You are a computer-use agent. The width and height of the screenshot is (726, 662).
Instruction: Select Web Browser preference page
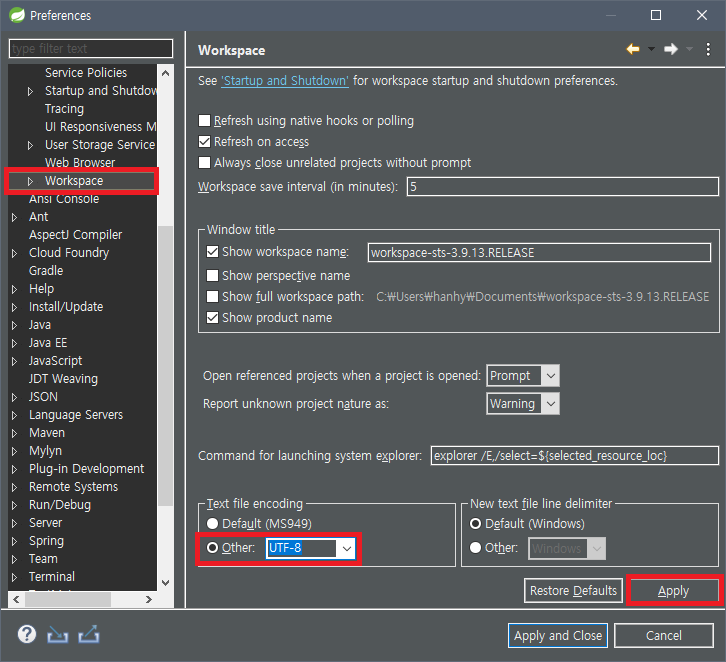[x=80, y=162]
